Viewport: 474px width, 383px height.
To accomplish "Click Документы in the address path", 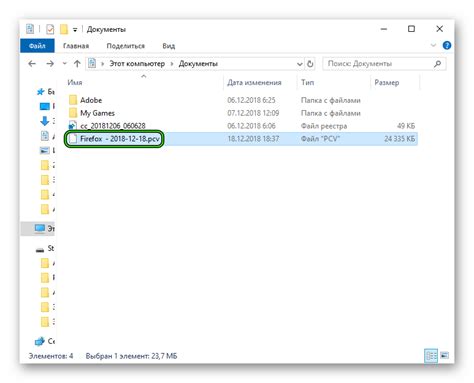I will click(198, 63).
